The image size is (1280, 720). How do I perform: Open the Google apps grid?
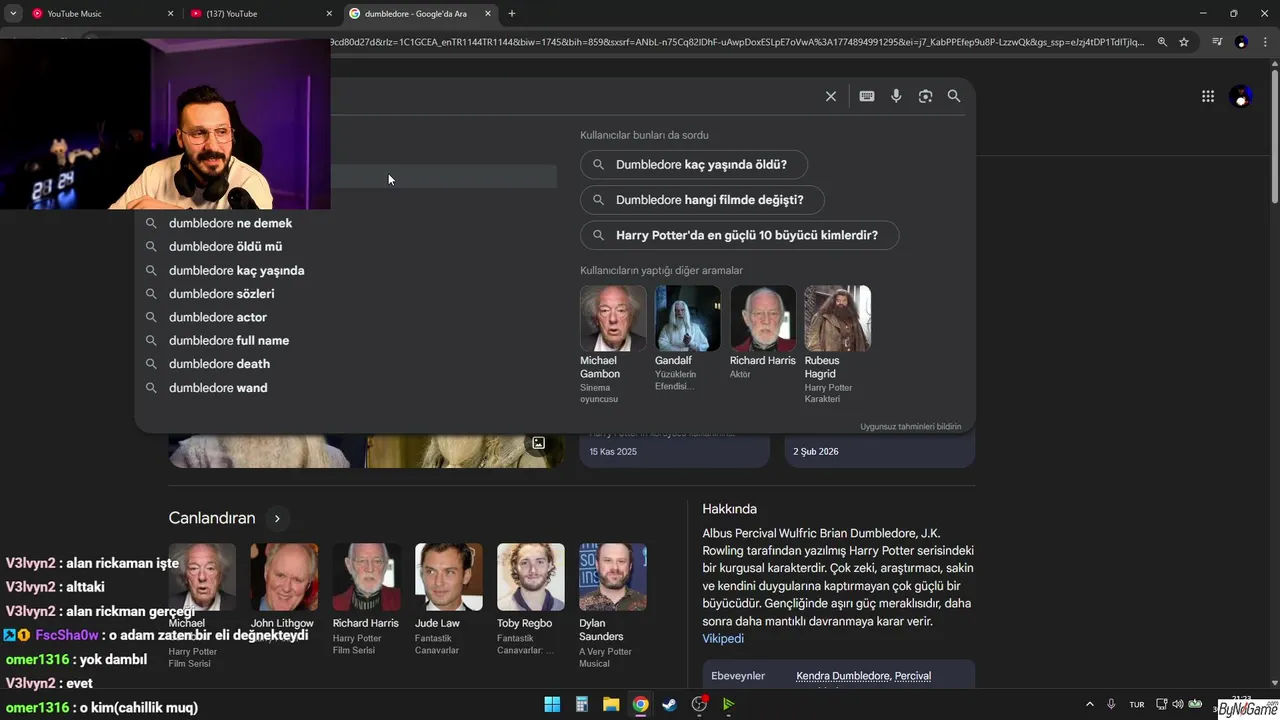pos(1208,96)
